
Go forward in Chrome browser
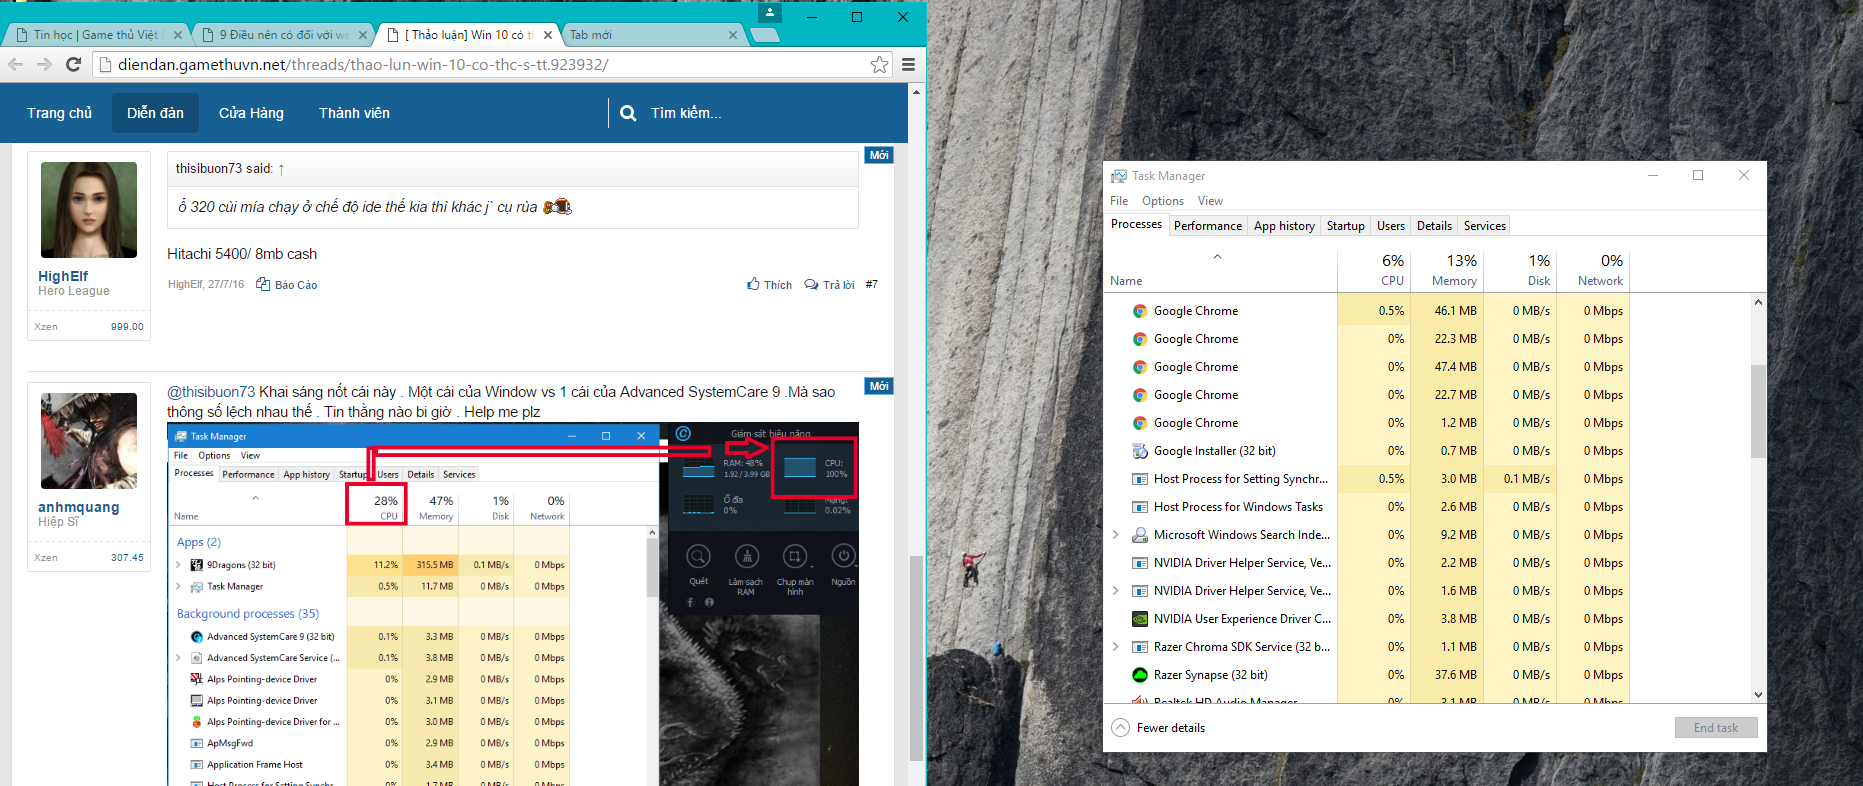click(x=44, y=64)
